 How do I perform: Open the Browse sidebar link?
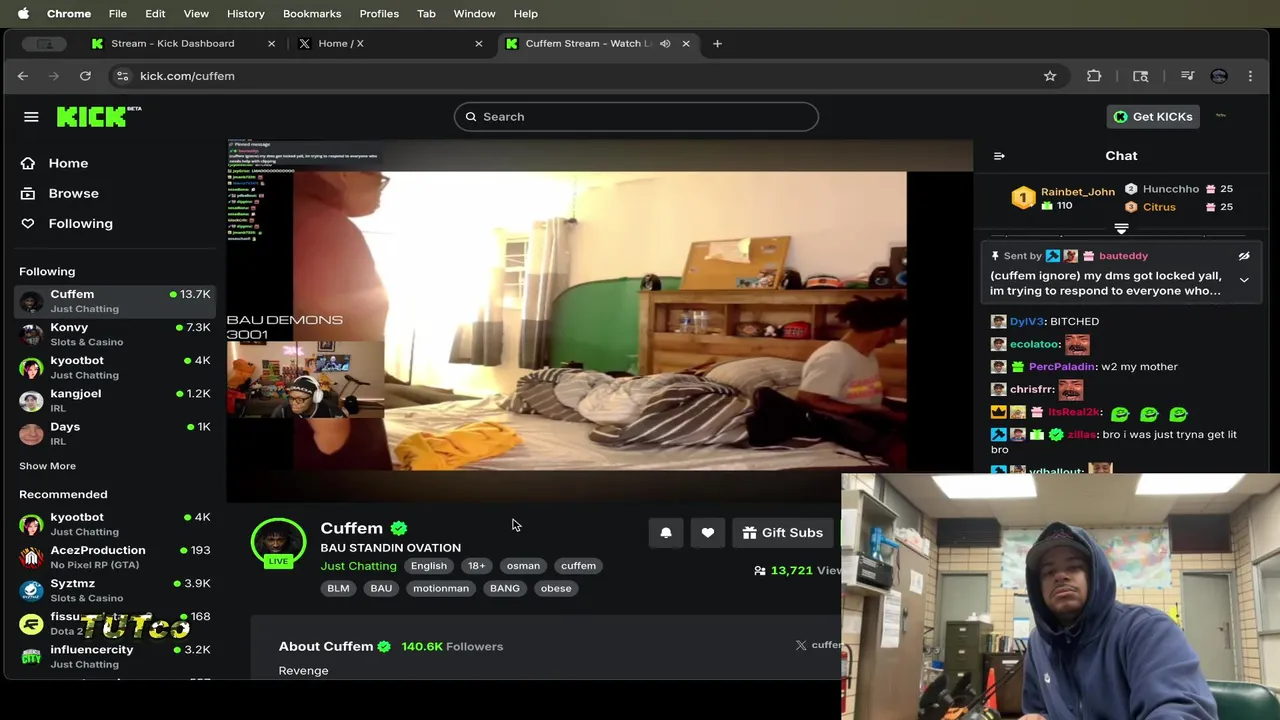[x=73, y=193]
